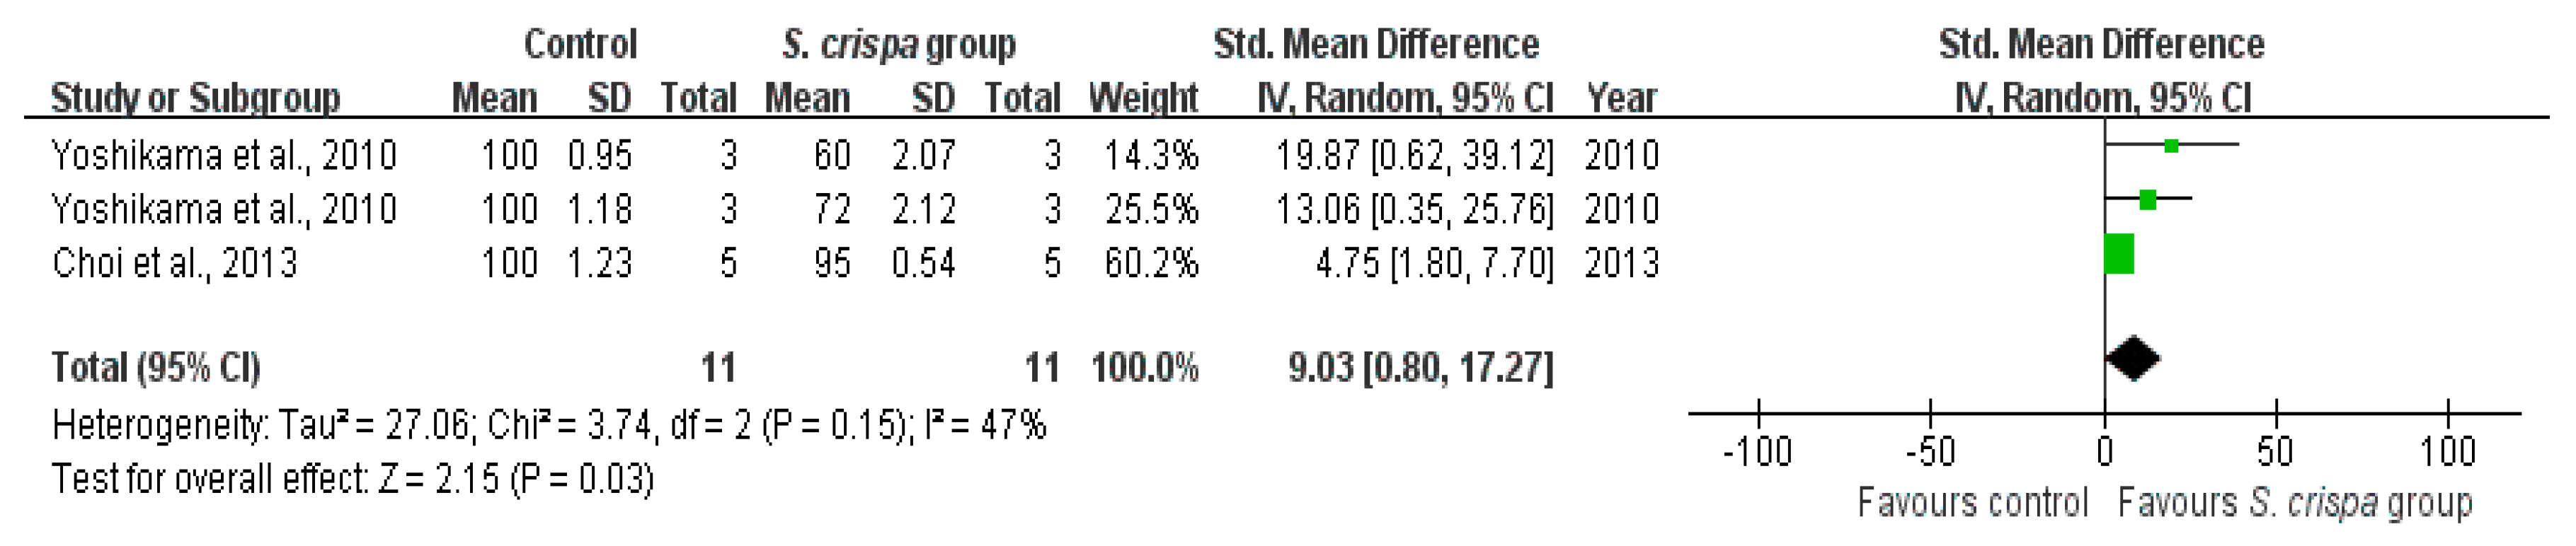Click the Weight column header
Screen dimensions: 2576x546
click(x=1143, y=98)
